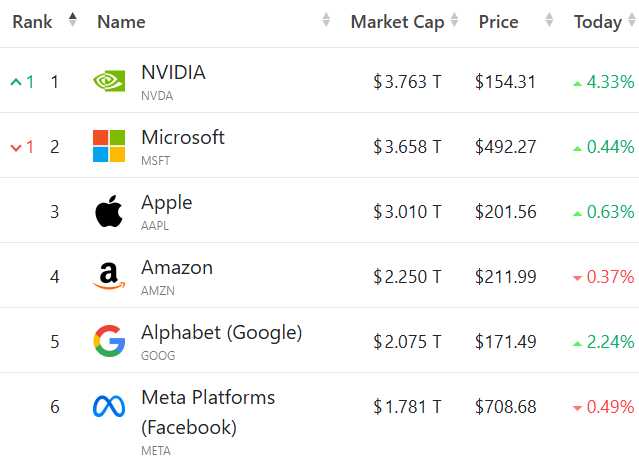Screen dimensions: 639x465
Task: Select the Amazon logo icon
Action: point(109,276)
